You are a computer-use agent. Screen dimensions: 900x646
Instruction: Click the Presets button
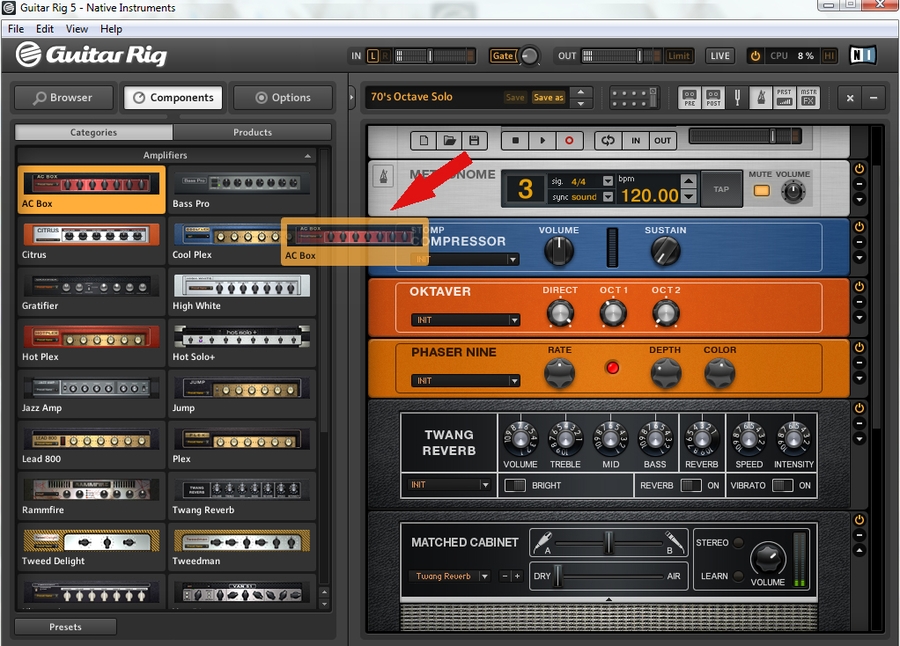click(x=65, y=627)
